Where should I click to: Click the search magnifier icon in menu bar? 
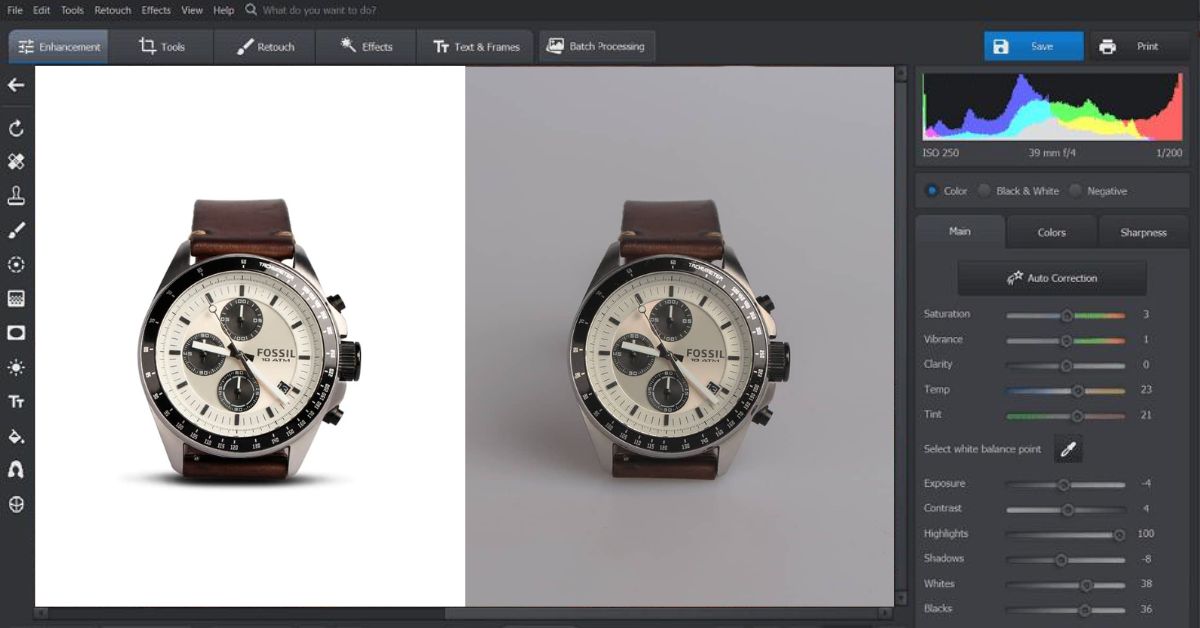(x=250, y=10)
